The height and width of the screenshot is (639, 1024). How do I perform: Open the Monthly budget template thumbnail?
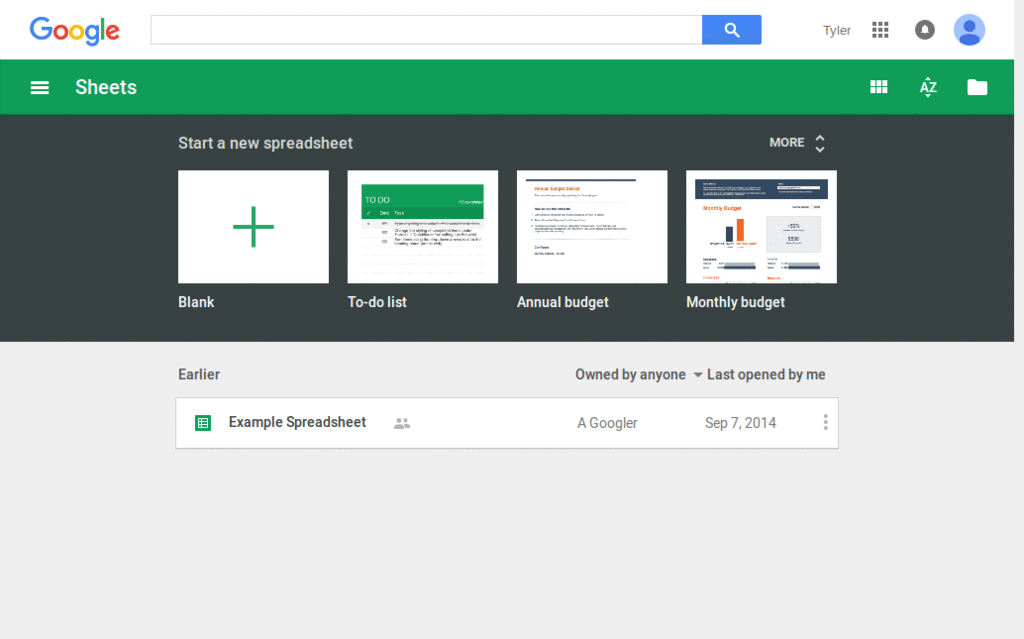[x=761, y=227]
